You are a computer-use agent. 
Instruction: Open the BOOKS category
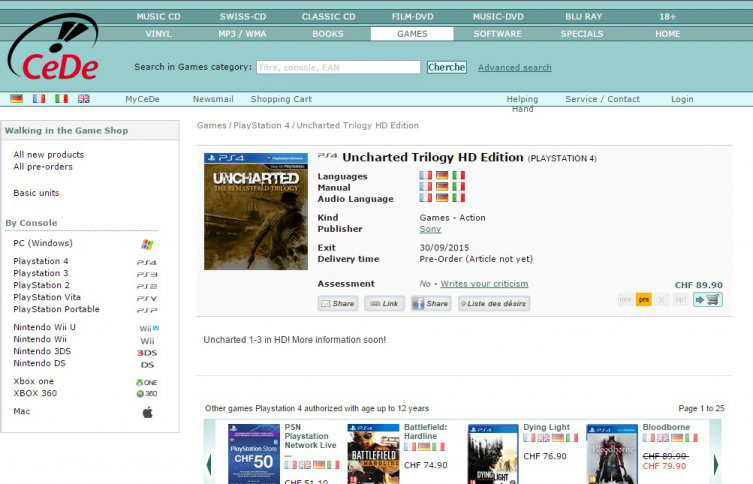pos(328,34)
